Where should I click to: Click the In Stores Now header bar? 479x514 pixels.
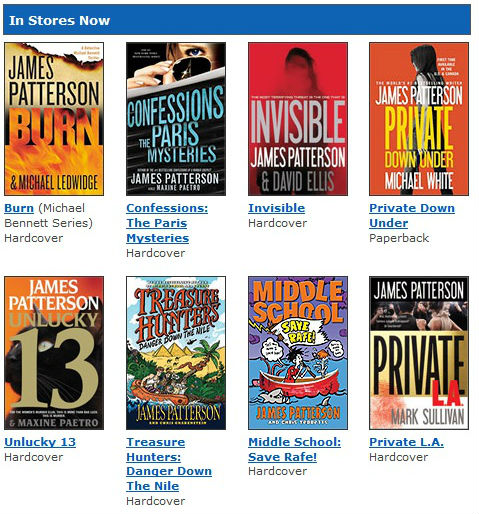point(237,20)
